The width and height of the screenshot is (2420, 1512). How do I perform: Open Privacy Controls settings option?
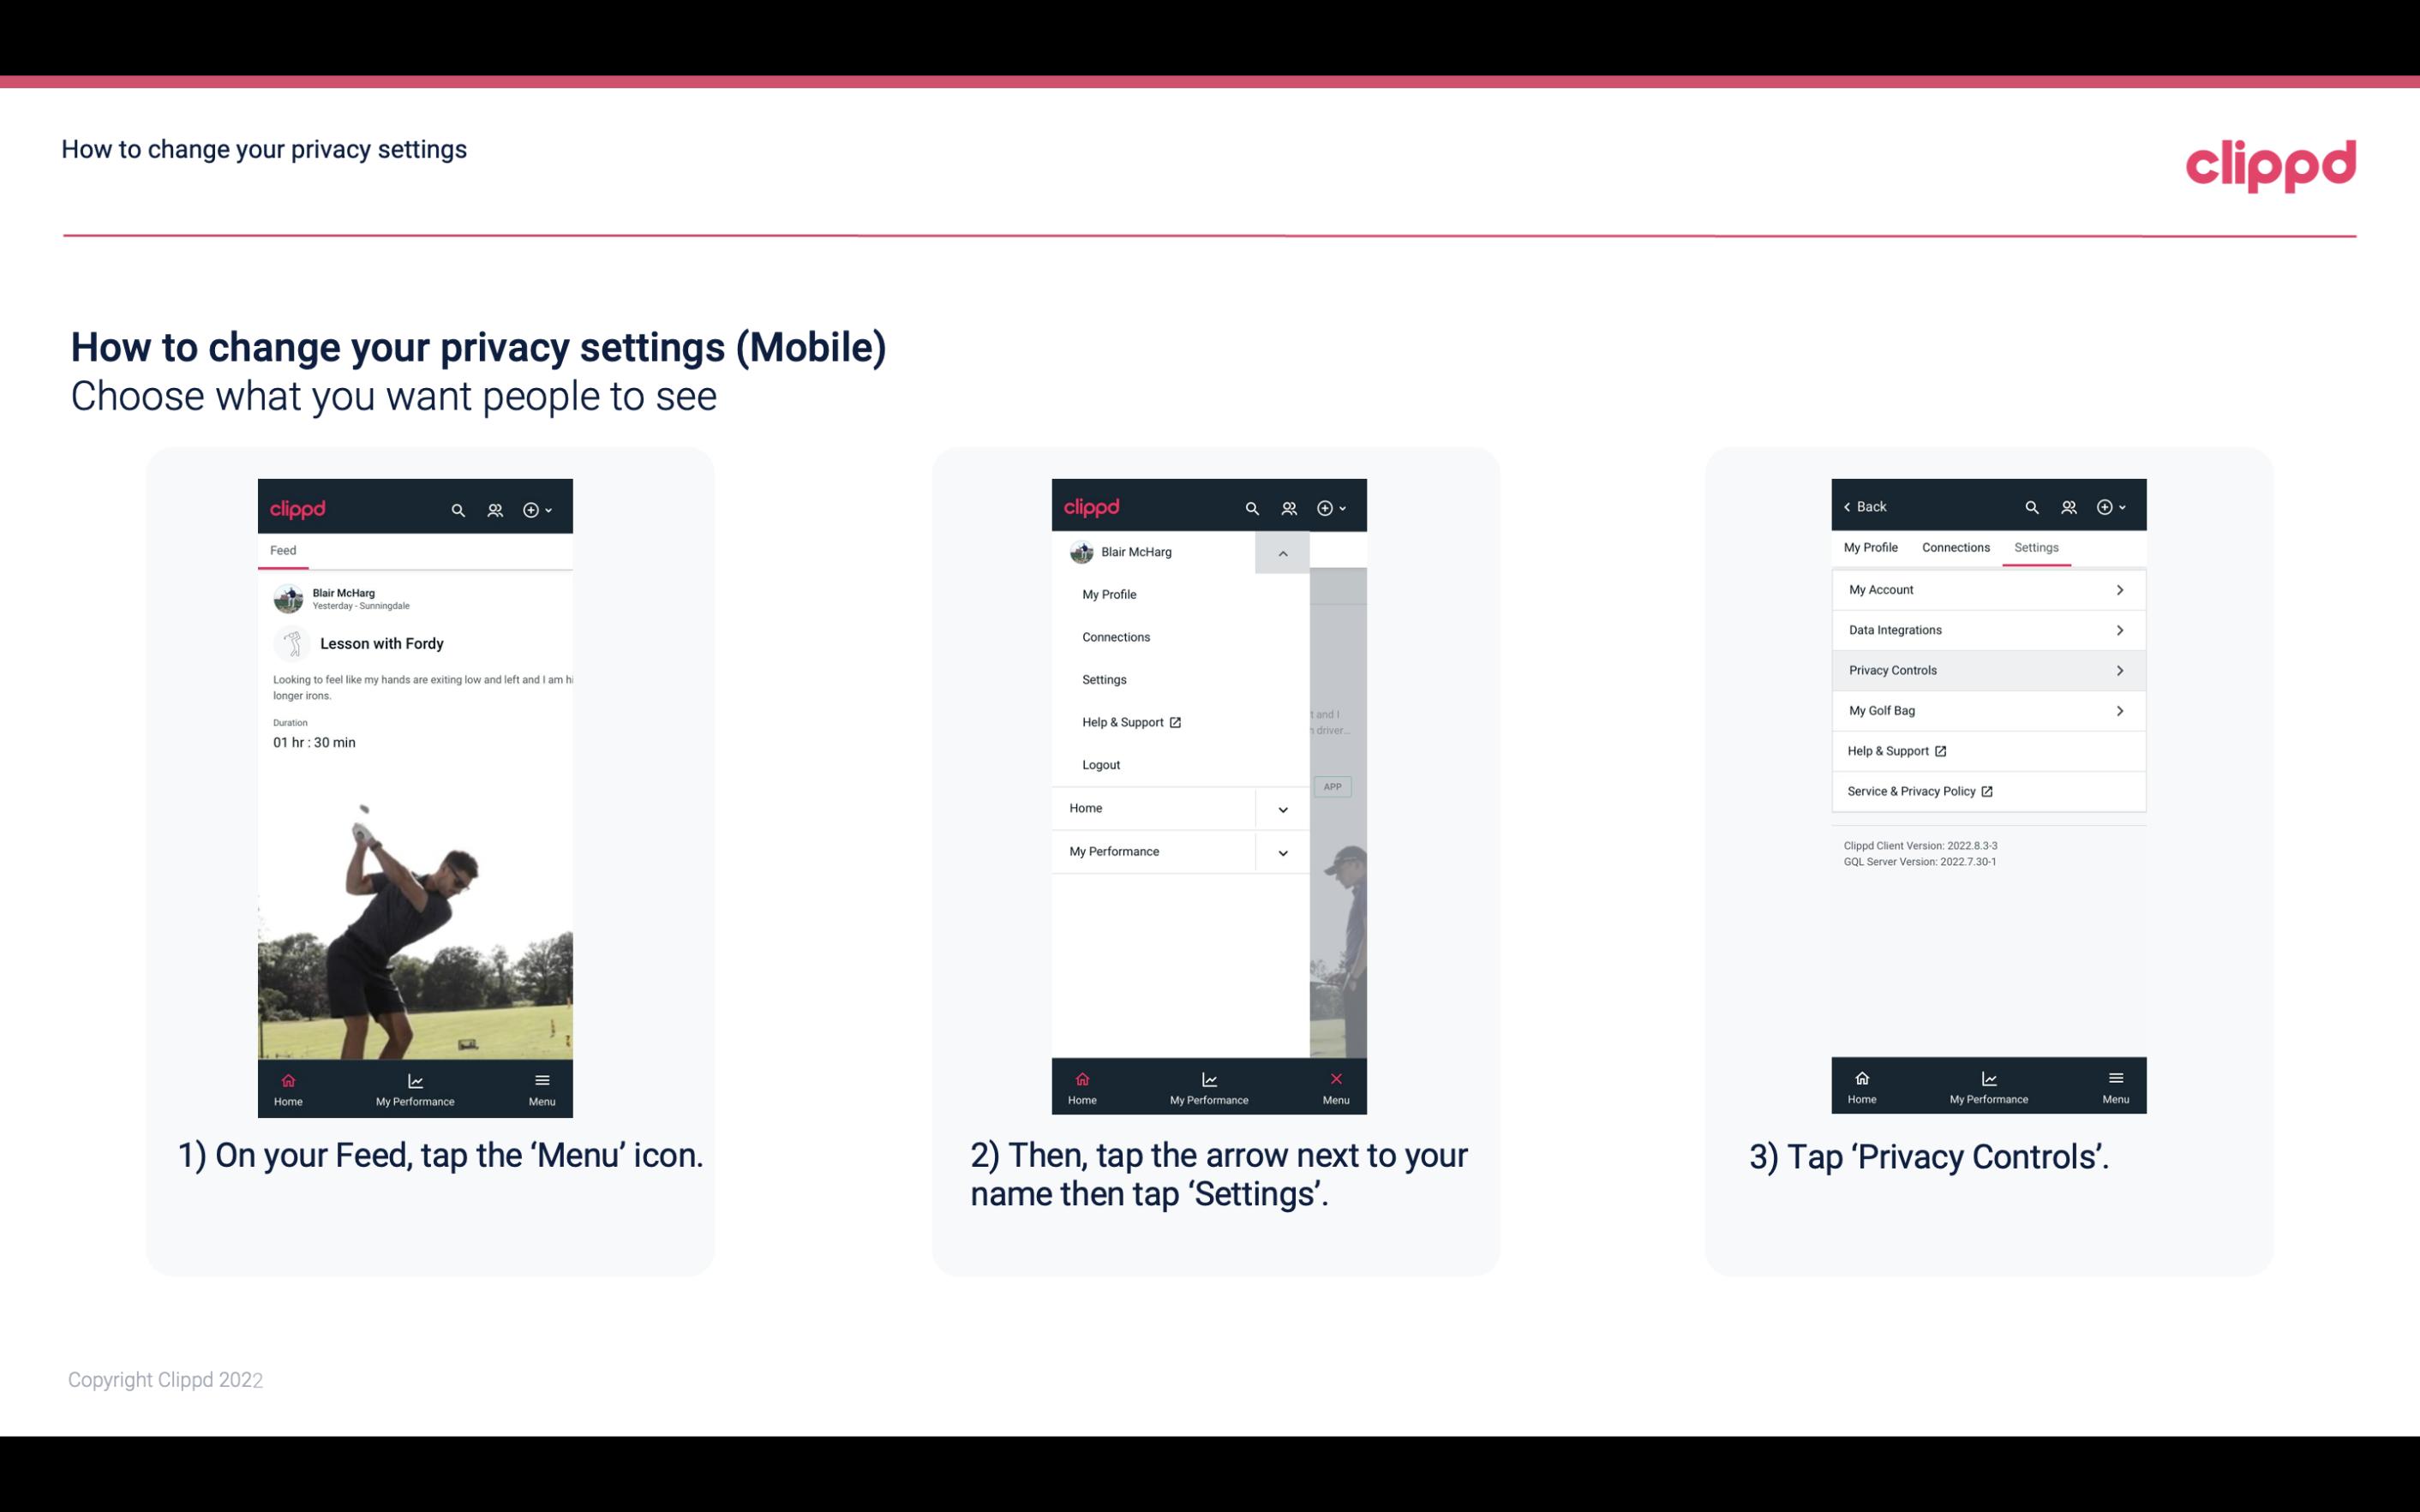[1986, 669]
